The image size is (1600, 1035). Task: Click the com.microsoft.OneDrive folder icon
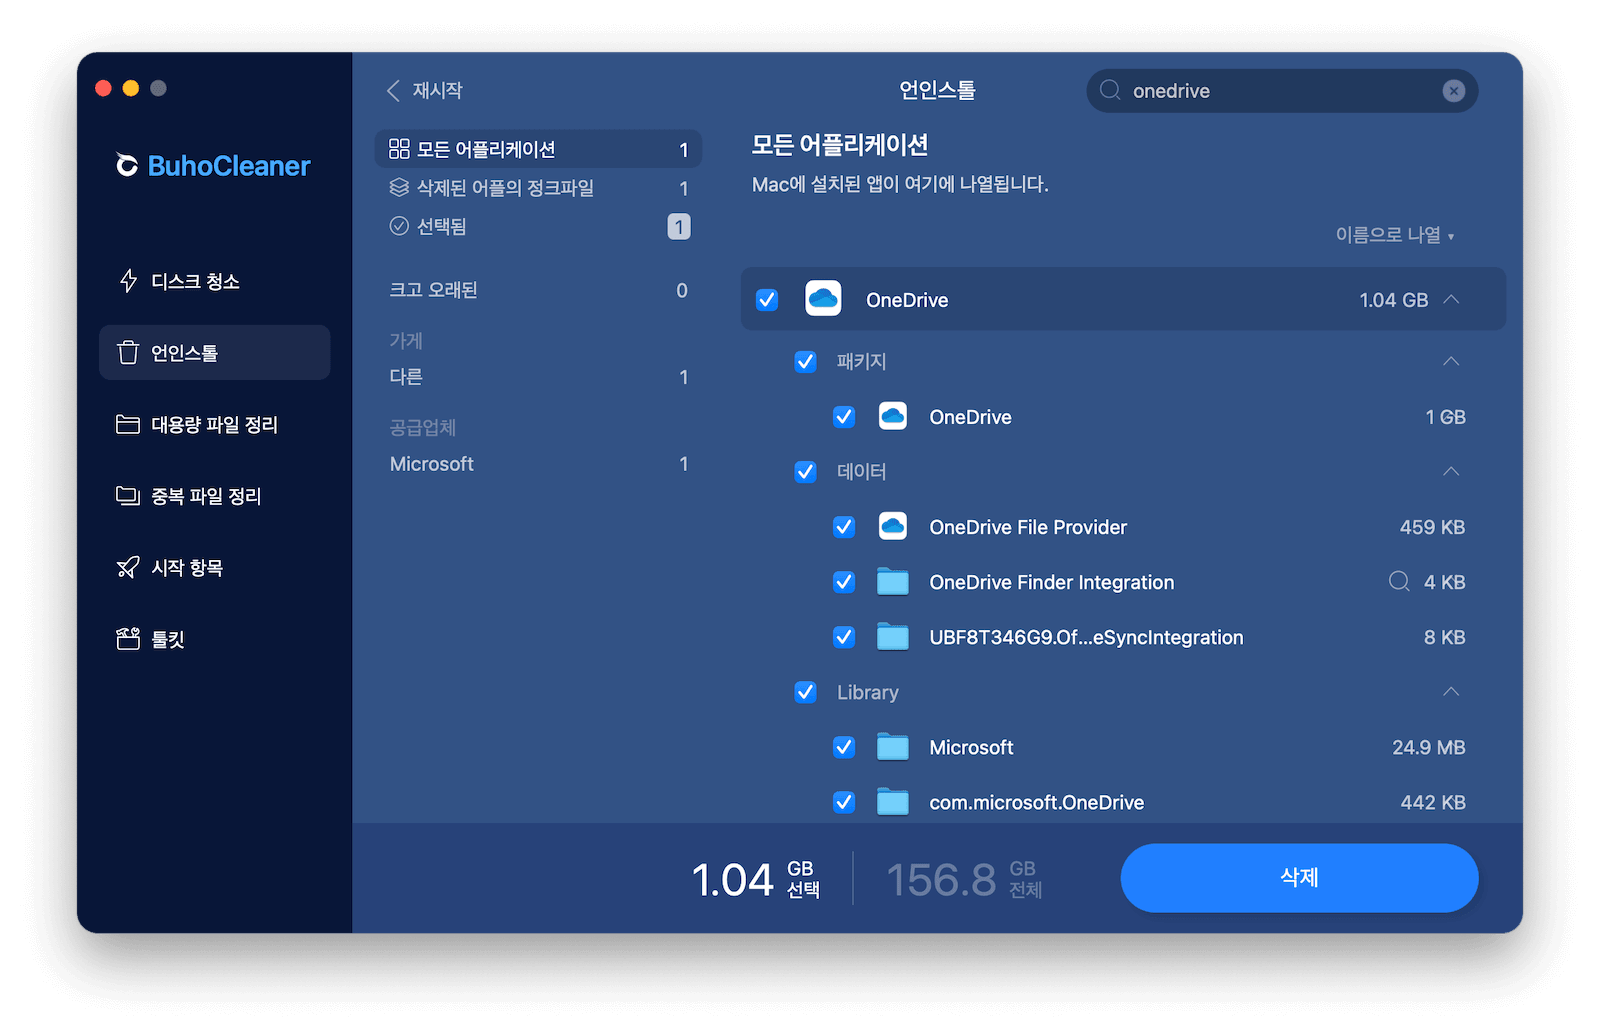tap(893, 801)
